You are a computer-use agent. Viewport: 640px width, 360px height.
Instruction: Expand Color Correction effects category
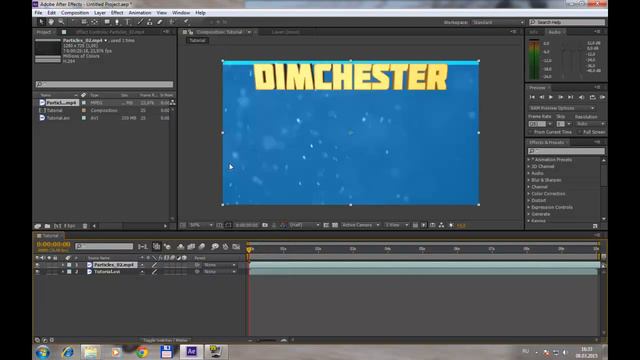click(x=529, y=193)
